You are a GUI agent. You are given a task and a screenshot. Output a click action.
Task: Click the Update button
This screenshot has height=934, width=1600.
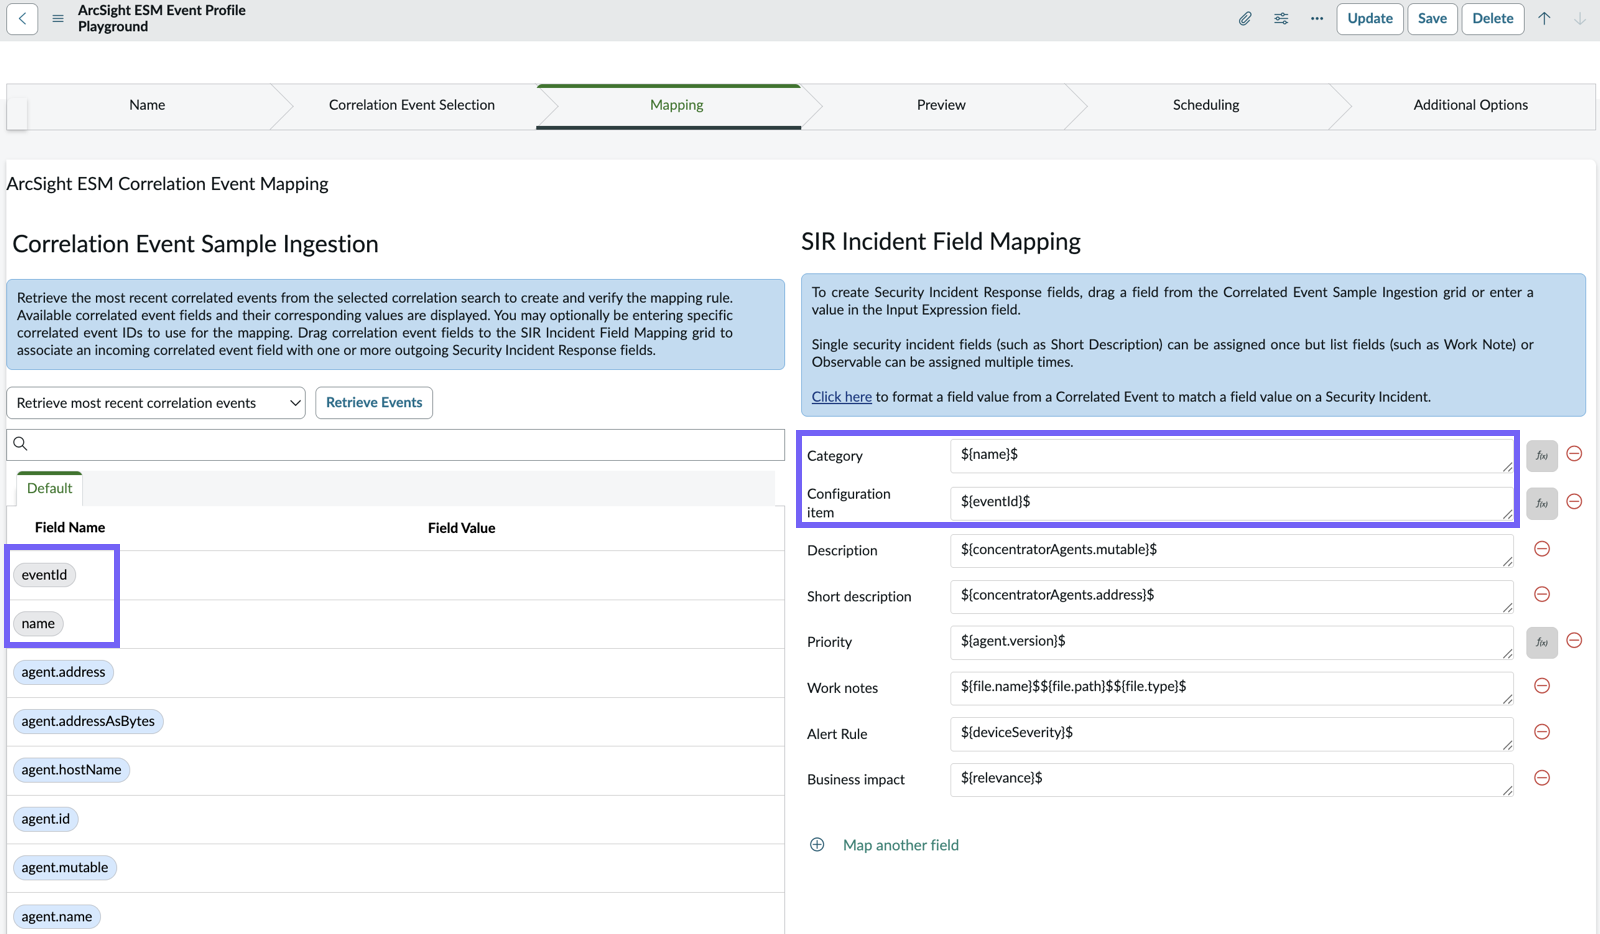click(x=1370, y=18)
